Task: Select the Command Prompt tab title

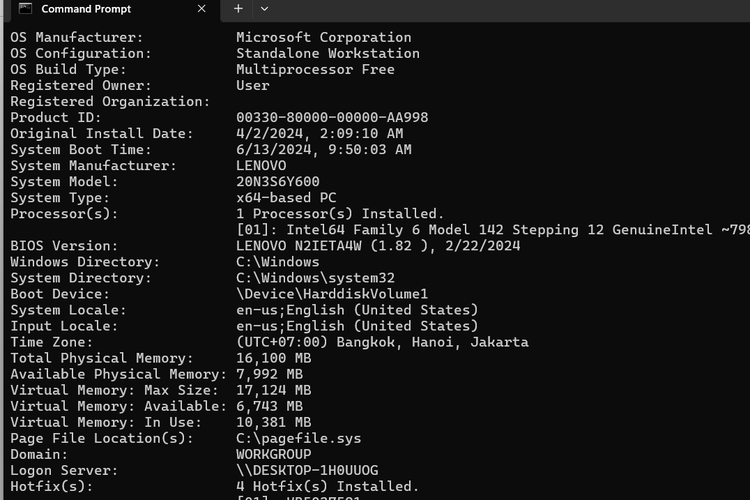Action: click(x=85, y=9)
